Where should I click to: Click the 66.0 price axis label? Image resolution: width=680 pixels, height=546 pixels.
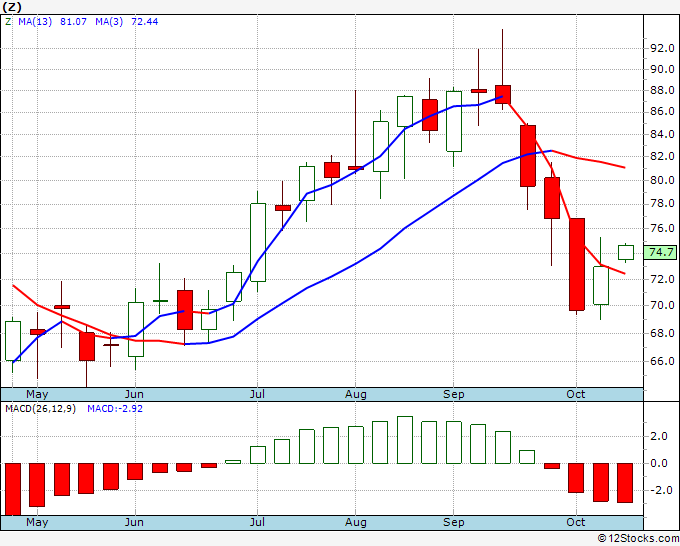pos(662,361)
